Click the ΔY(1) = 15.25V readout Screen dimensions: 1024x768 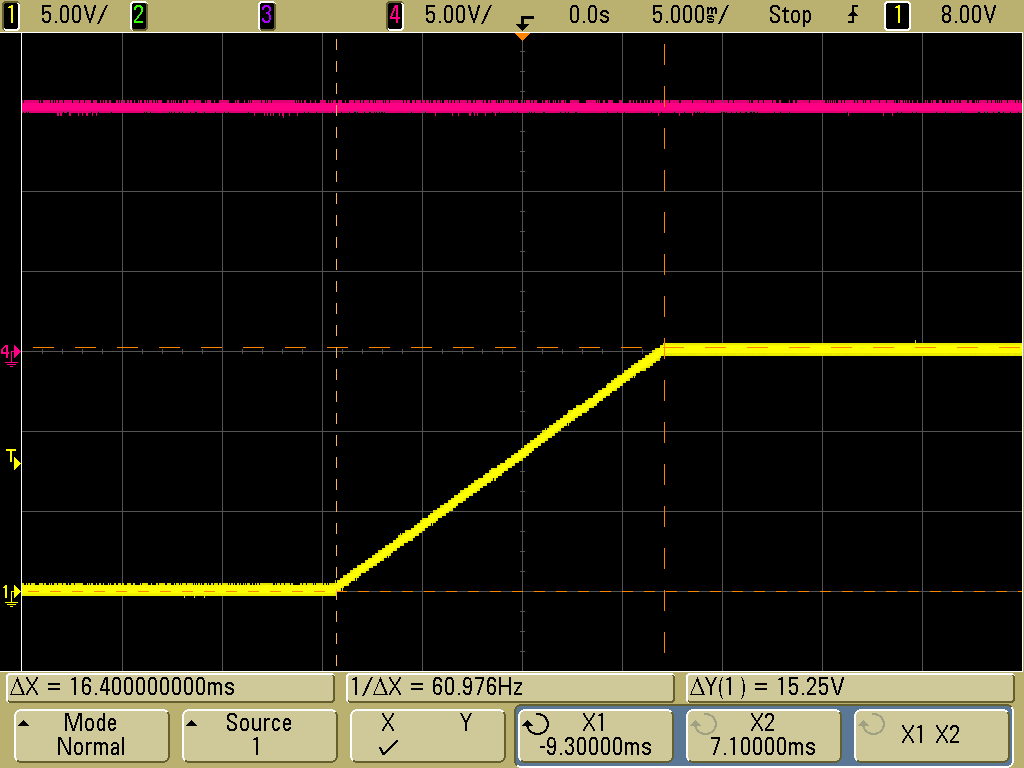(850, 688)
